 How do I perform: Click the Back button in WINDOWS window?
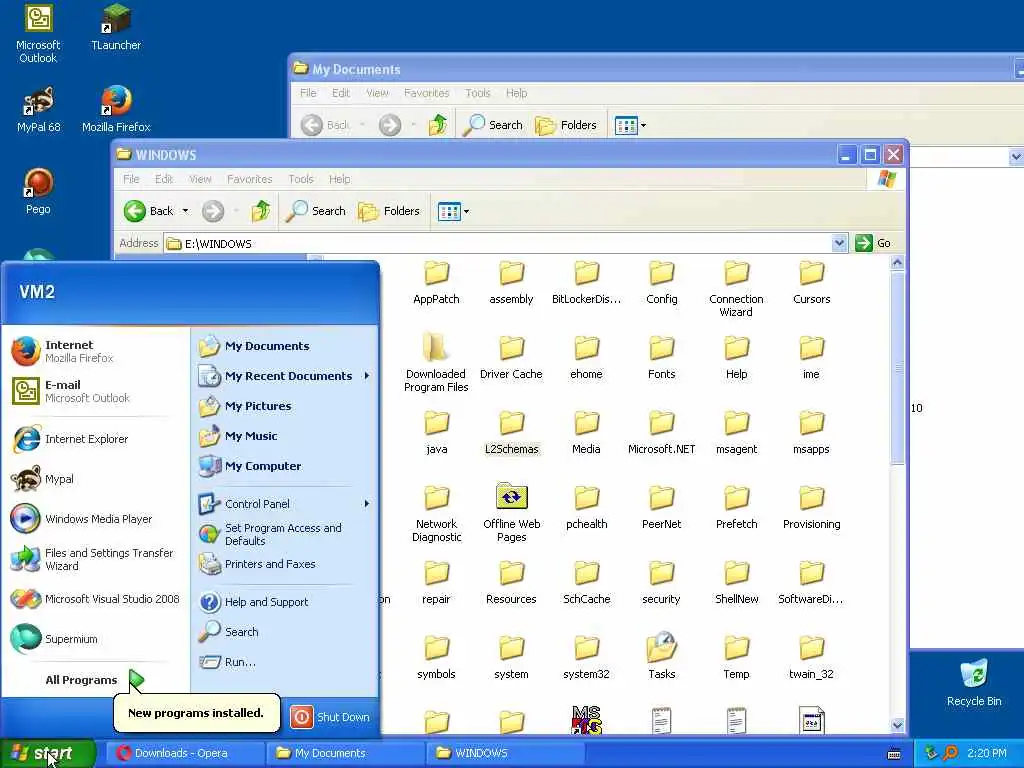149,211
